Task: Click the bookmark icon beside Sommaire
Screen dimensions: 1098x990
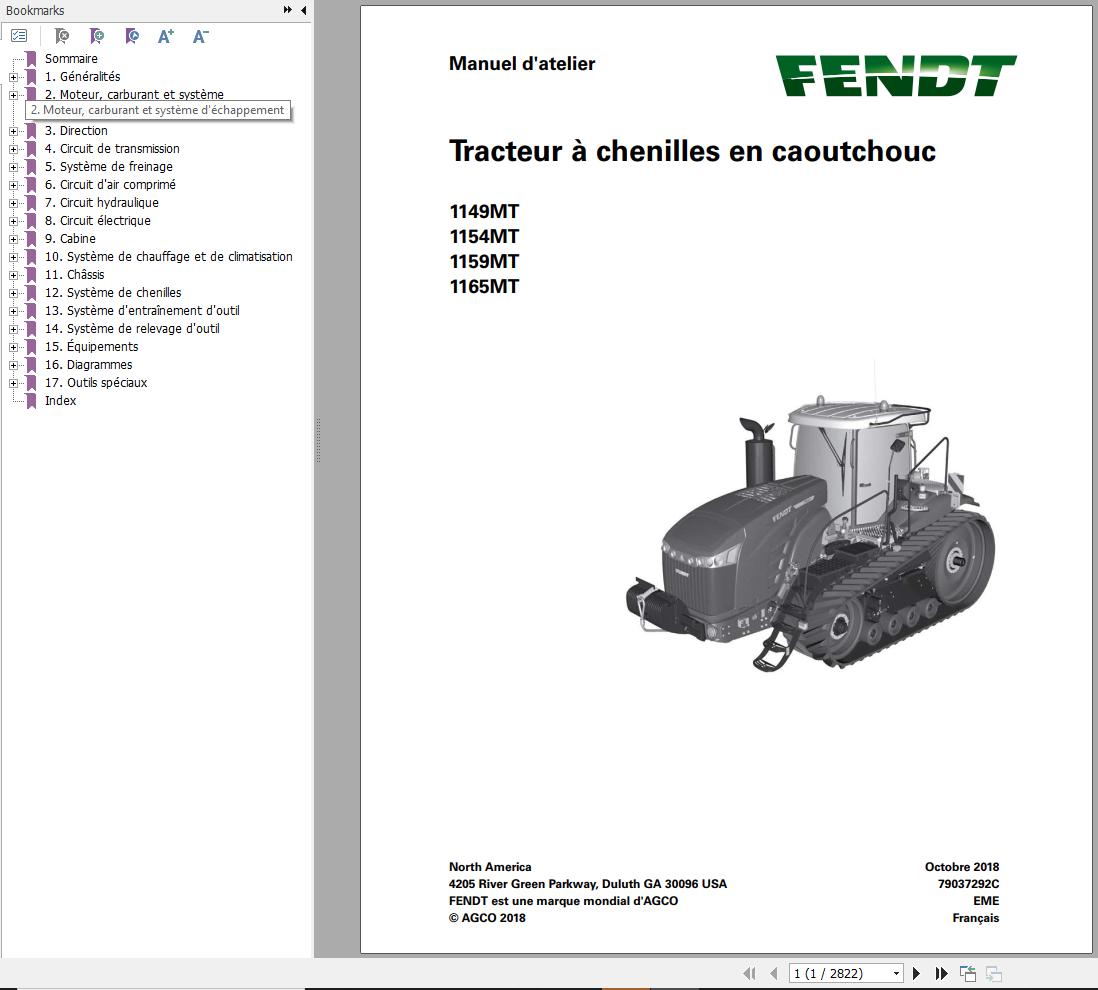Action: [31, 59]
